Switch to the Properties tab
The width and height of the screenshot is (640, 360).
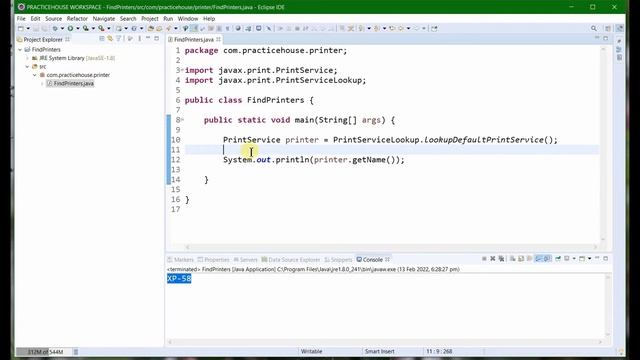[213, 260]
